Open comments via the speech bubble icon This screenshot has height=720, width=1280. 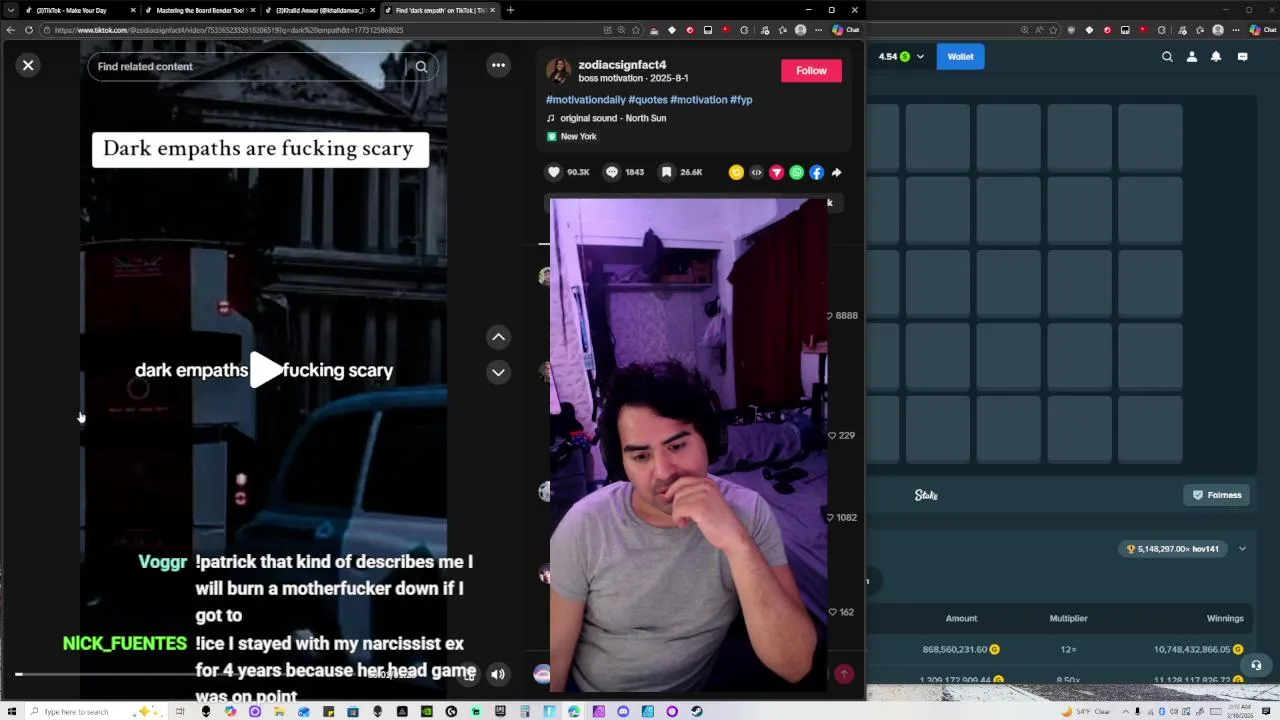[612, 172]
